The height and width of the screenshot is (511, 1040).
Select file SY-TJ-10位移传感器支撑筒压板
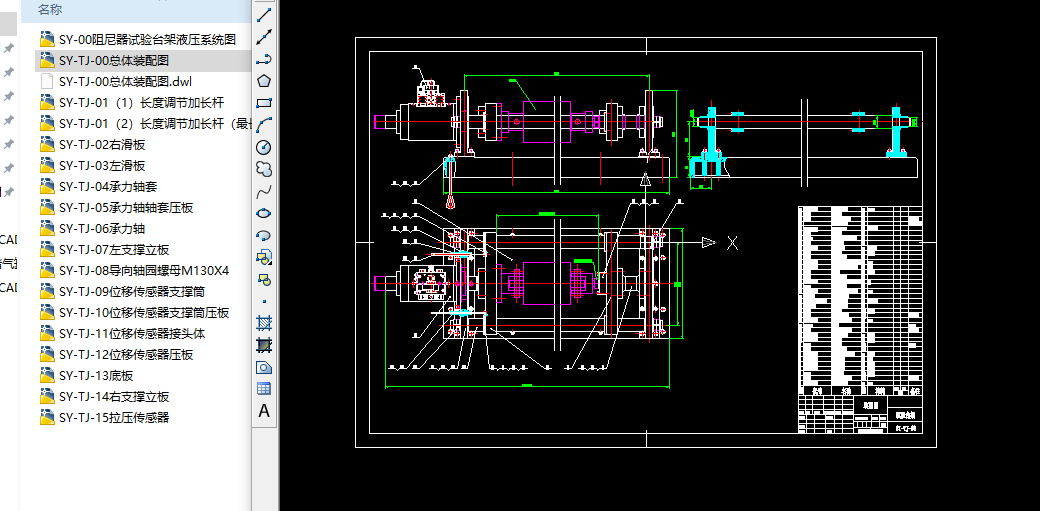pyautogui.click(x=135, y=313)
